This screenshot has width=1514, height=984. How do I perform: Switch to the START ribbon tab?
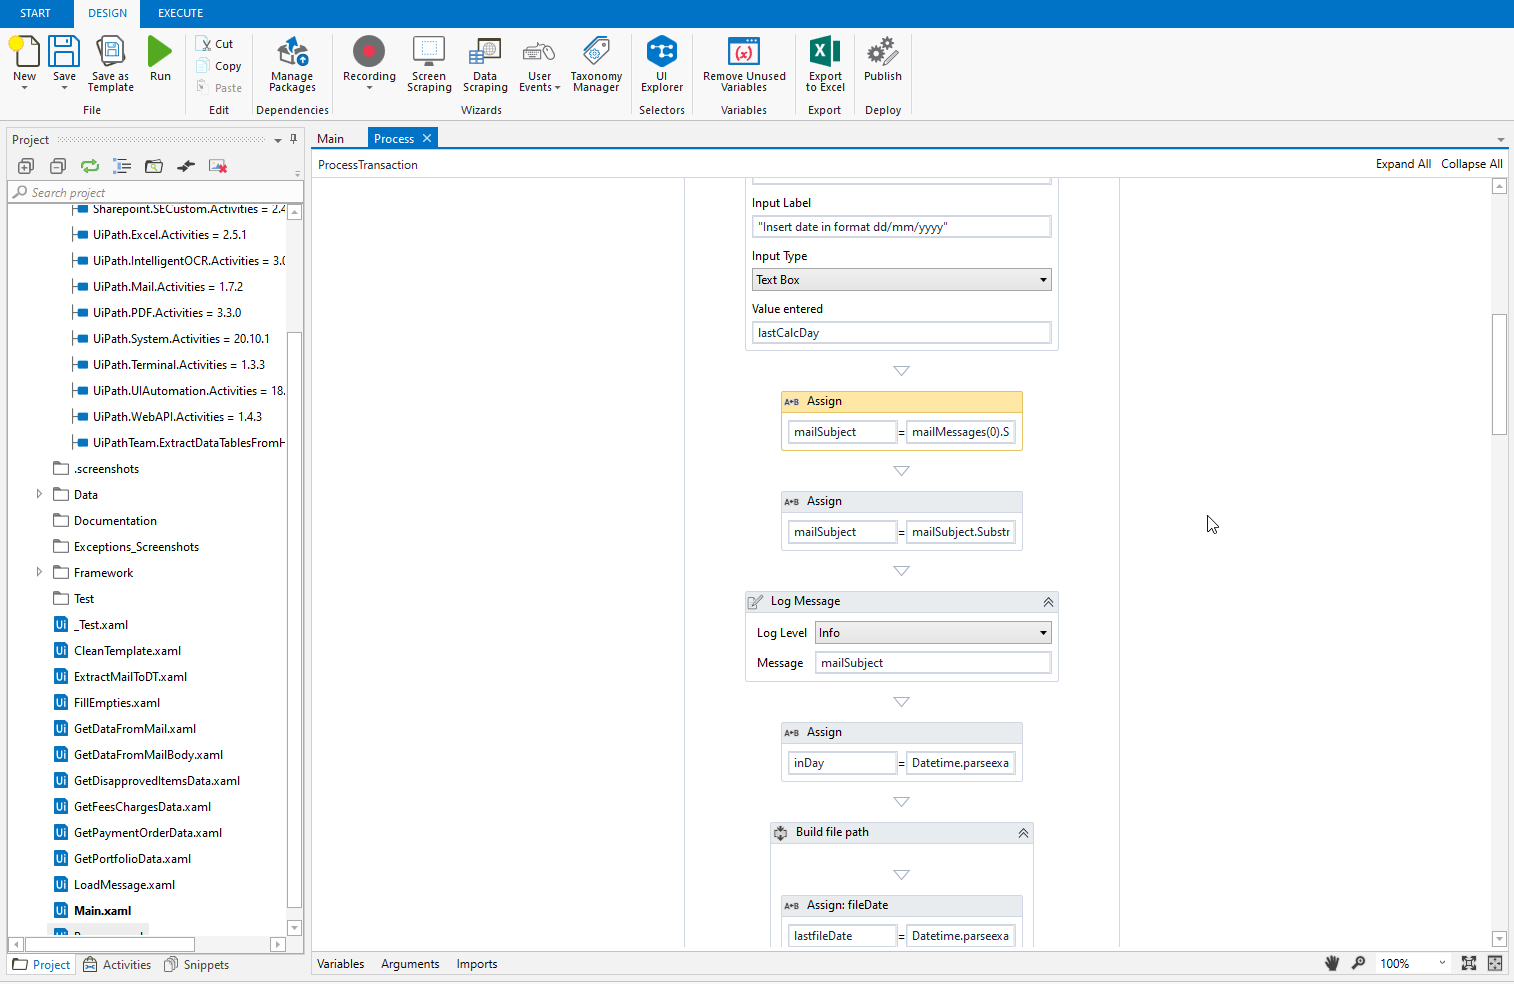pos(36,13)
